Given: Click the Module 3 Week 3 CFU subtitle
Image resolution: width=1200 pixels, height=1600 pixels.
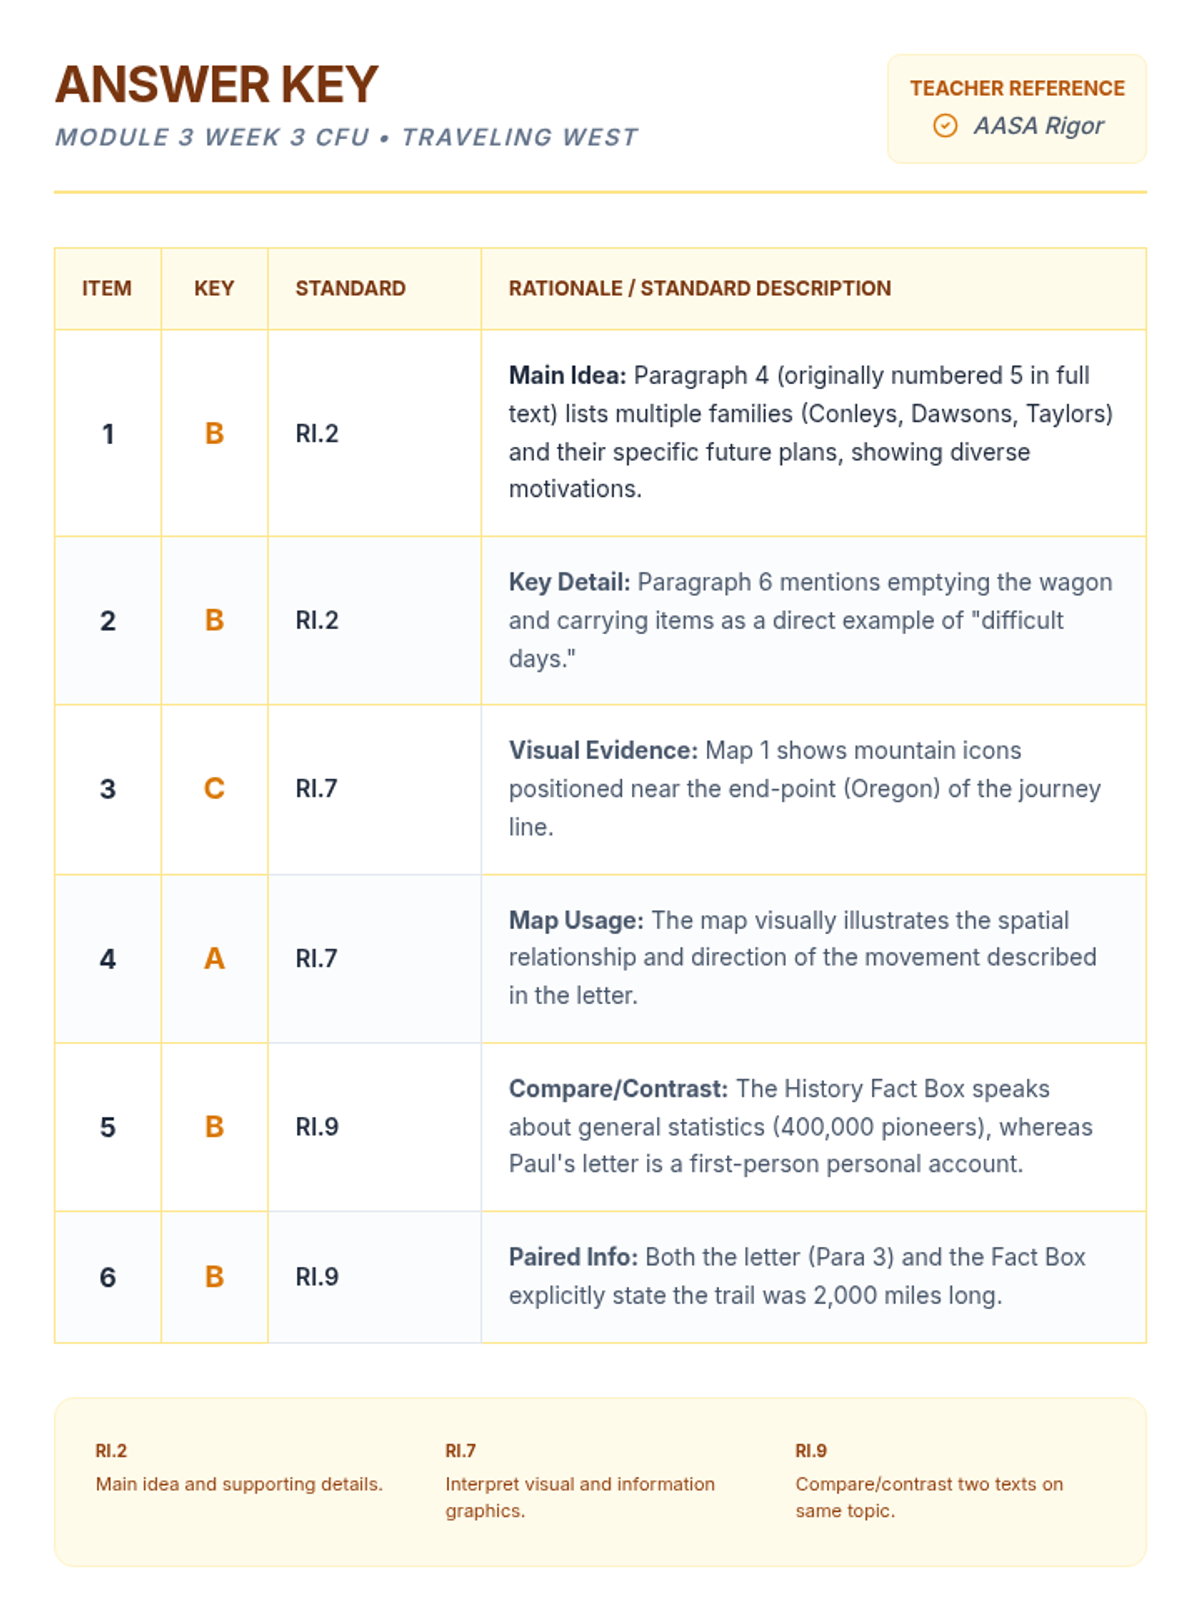Looking at the screenshot, I should pos(346,138).
